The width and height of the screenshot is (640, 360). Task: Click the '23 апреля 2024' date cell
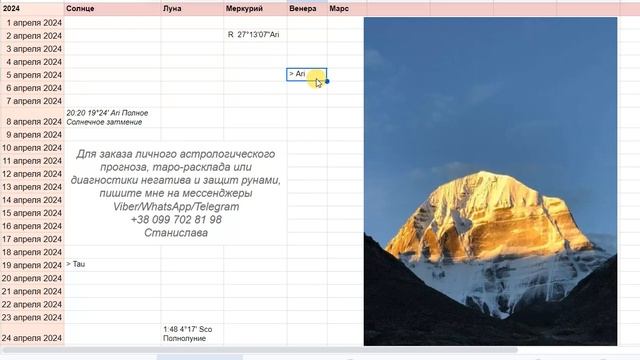pos(32,318)
